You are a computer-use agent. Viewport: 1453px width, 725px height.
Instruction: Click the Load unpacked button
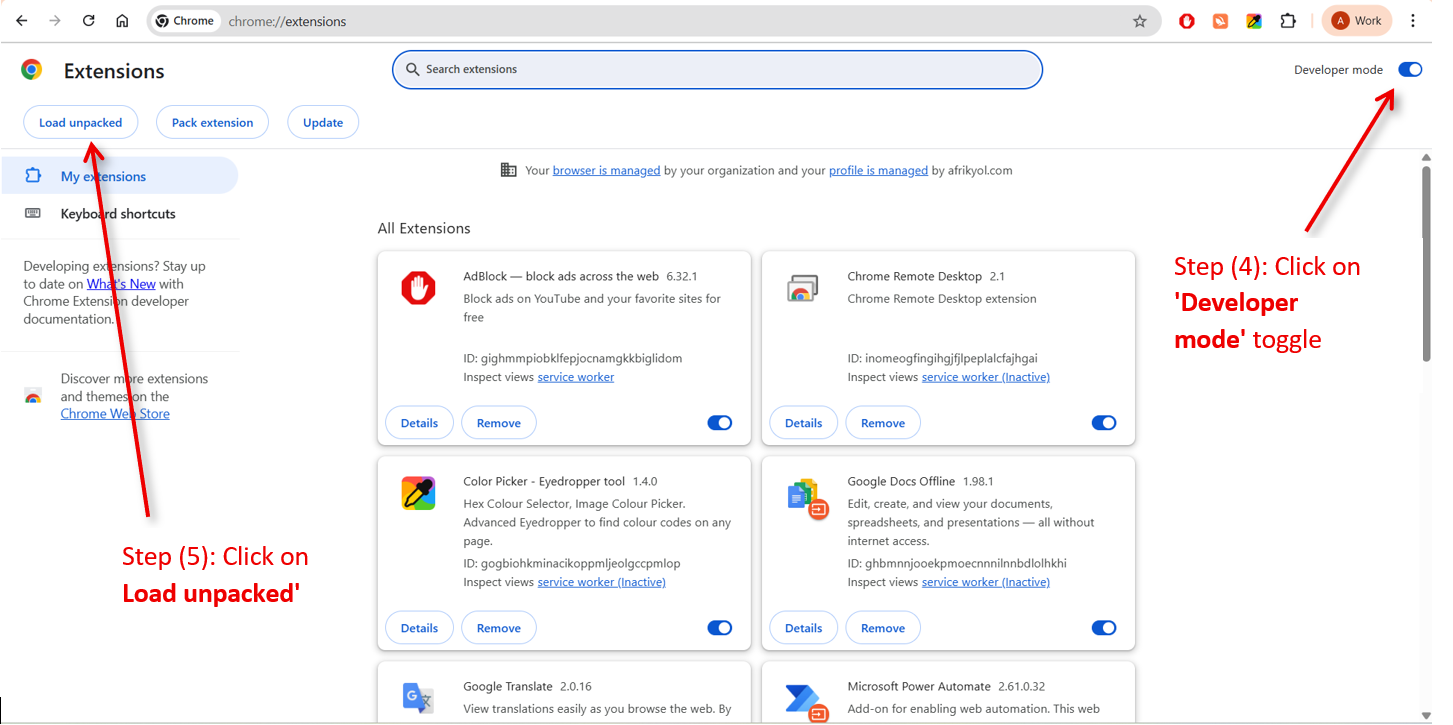80,123
